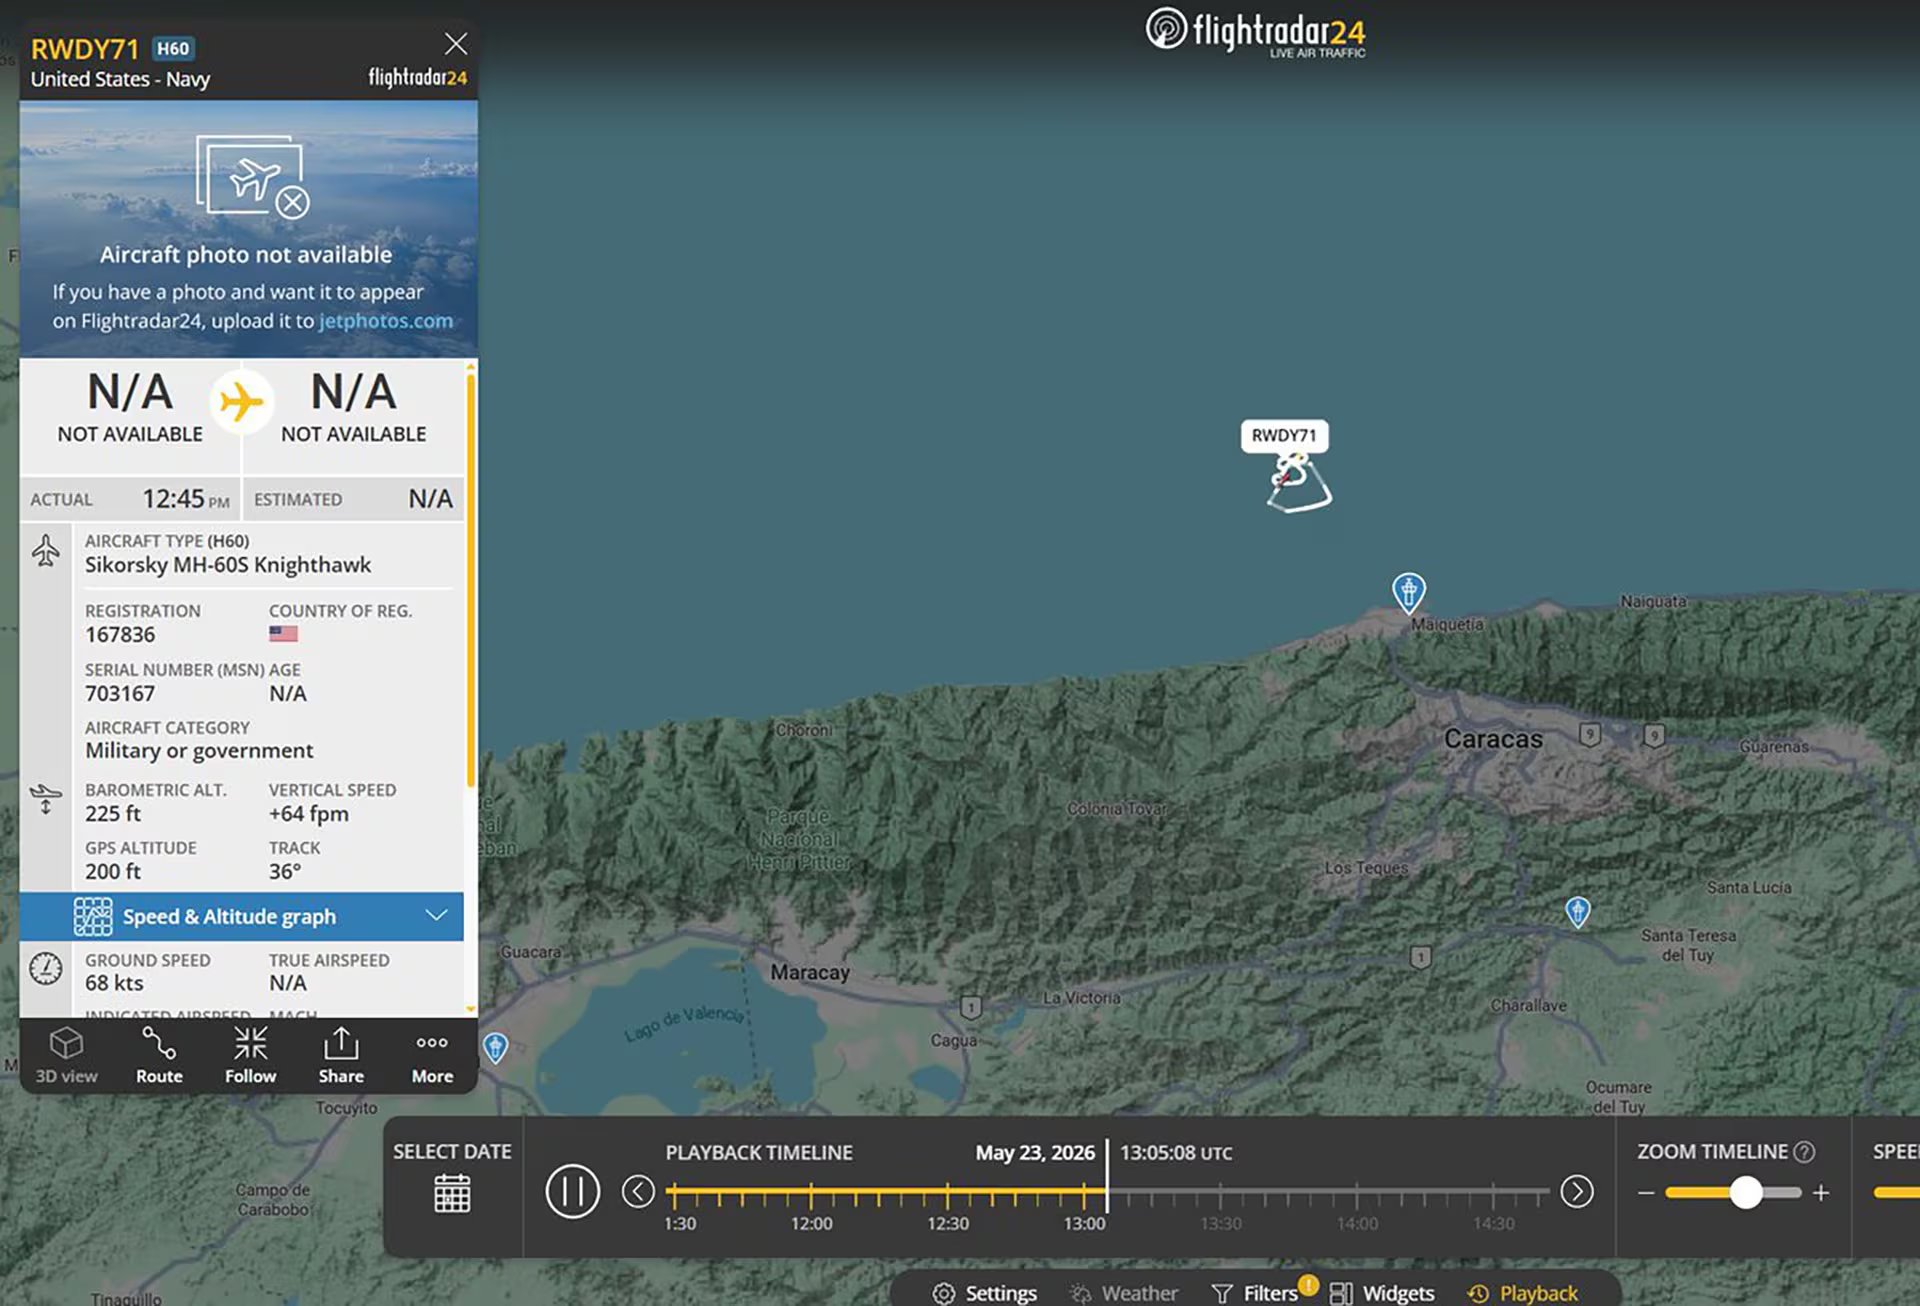Pause the playback
This screenshot has width=1920, height=1306.
(573, 1191)
